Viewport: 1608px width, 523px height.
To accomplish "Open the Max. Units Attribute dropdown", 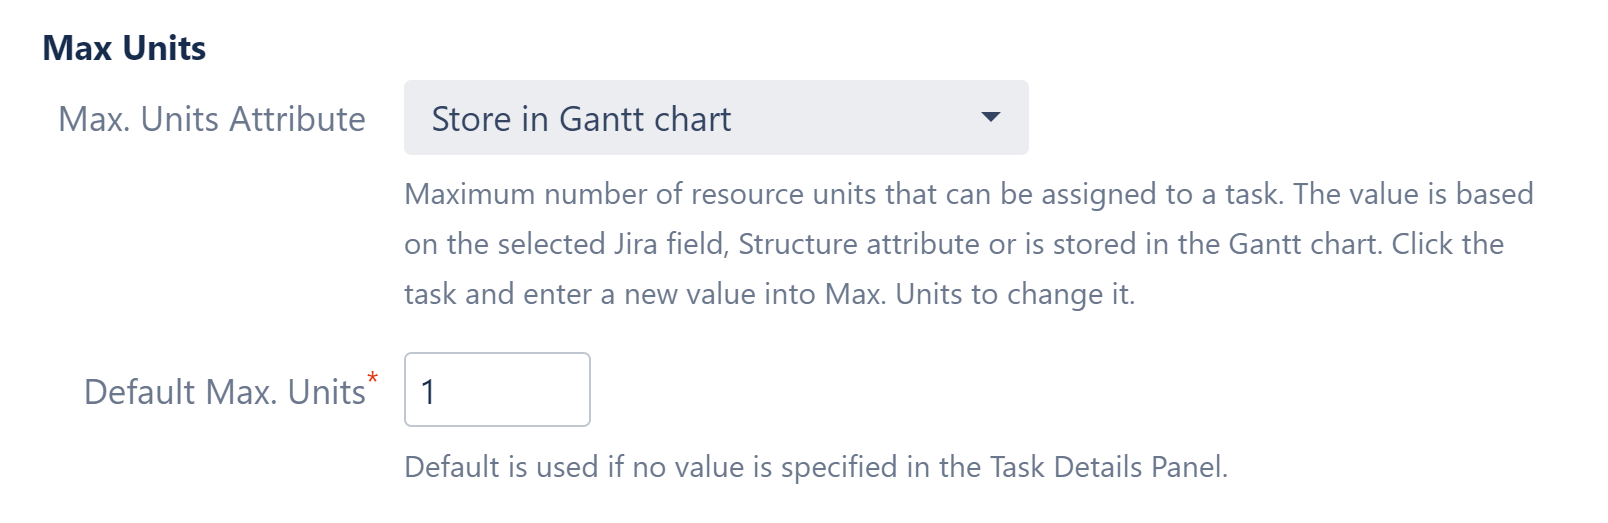I will 715,118.
